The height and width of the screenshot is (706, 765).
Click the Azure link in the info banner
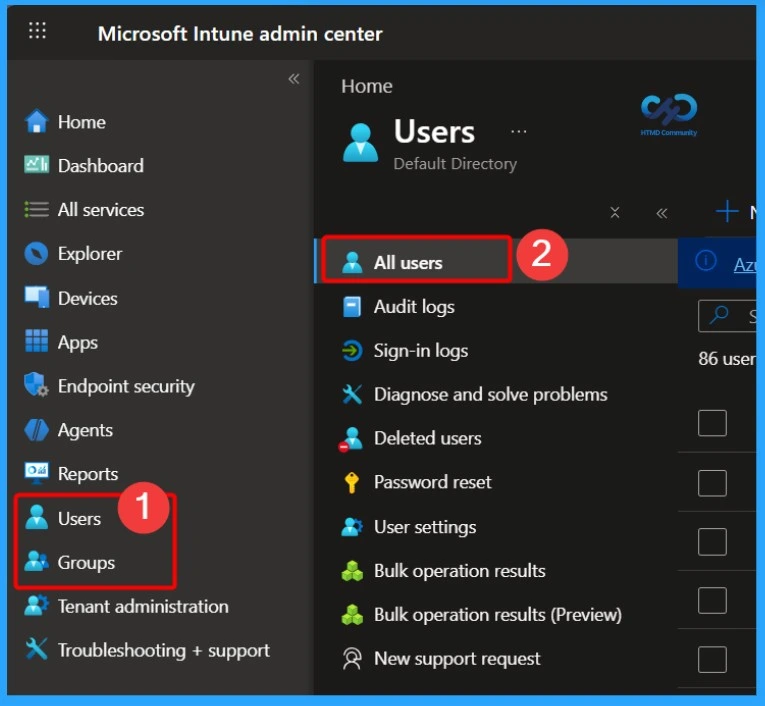click(745, 264)
